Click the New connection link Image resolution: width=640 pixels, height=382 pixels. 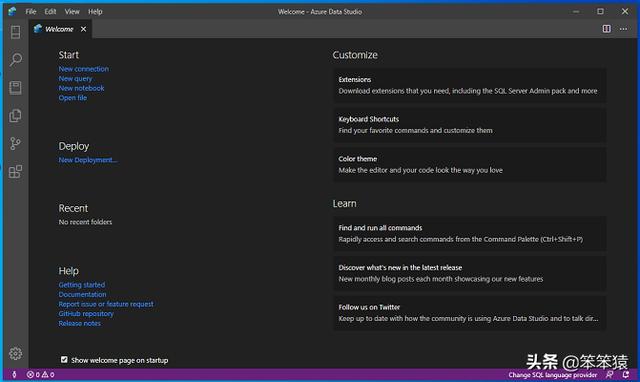pos(84,69)
